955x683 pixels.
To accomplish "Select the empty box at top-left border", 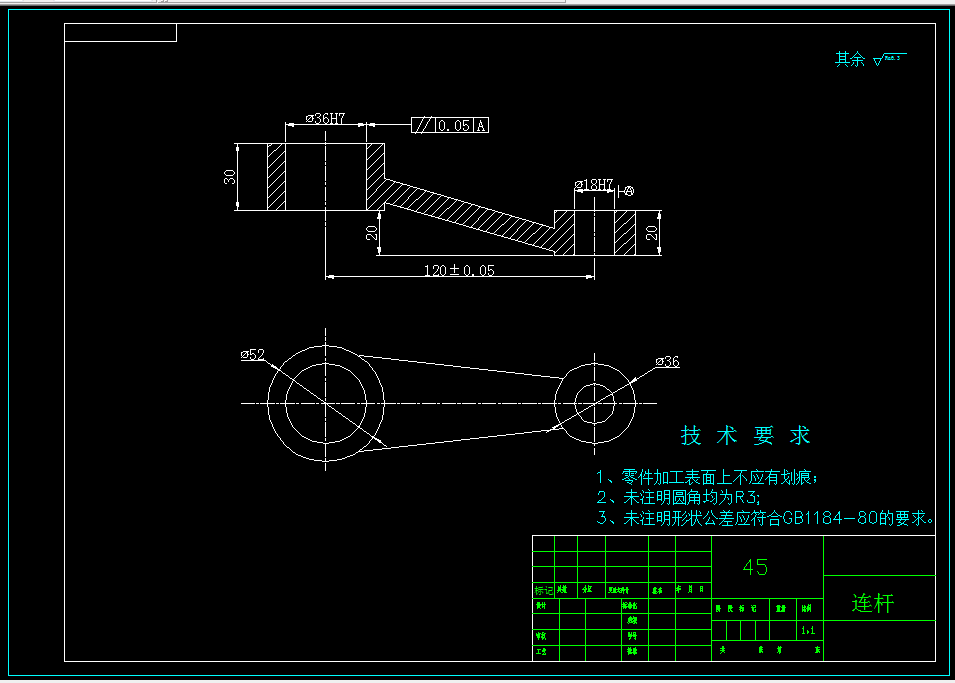I will click(120, 34).
